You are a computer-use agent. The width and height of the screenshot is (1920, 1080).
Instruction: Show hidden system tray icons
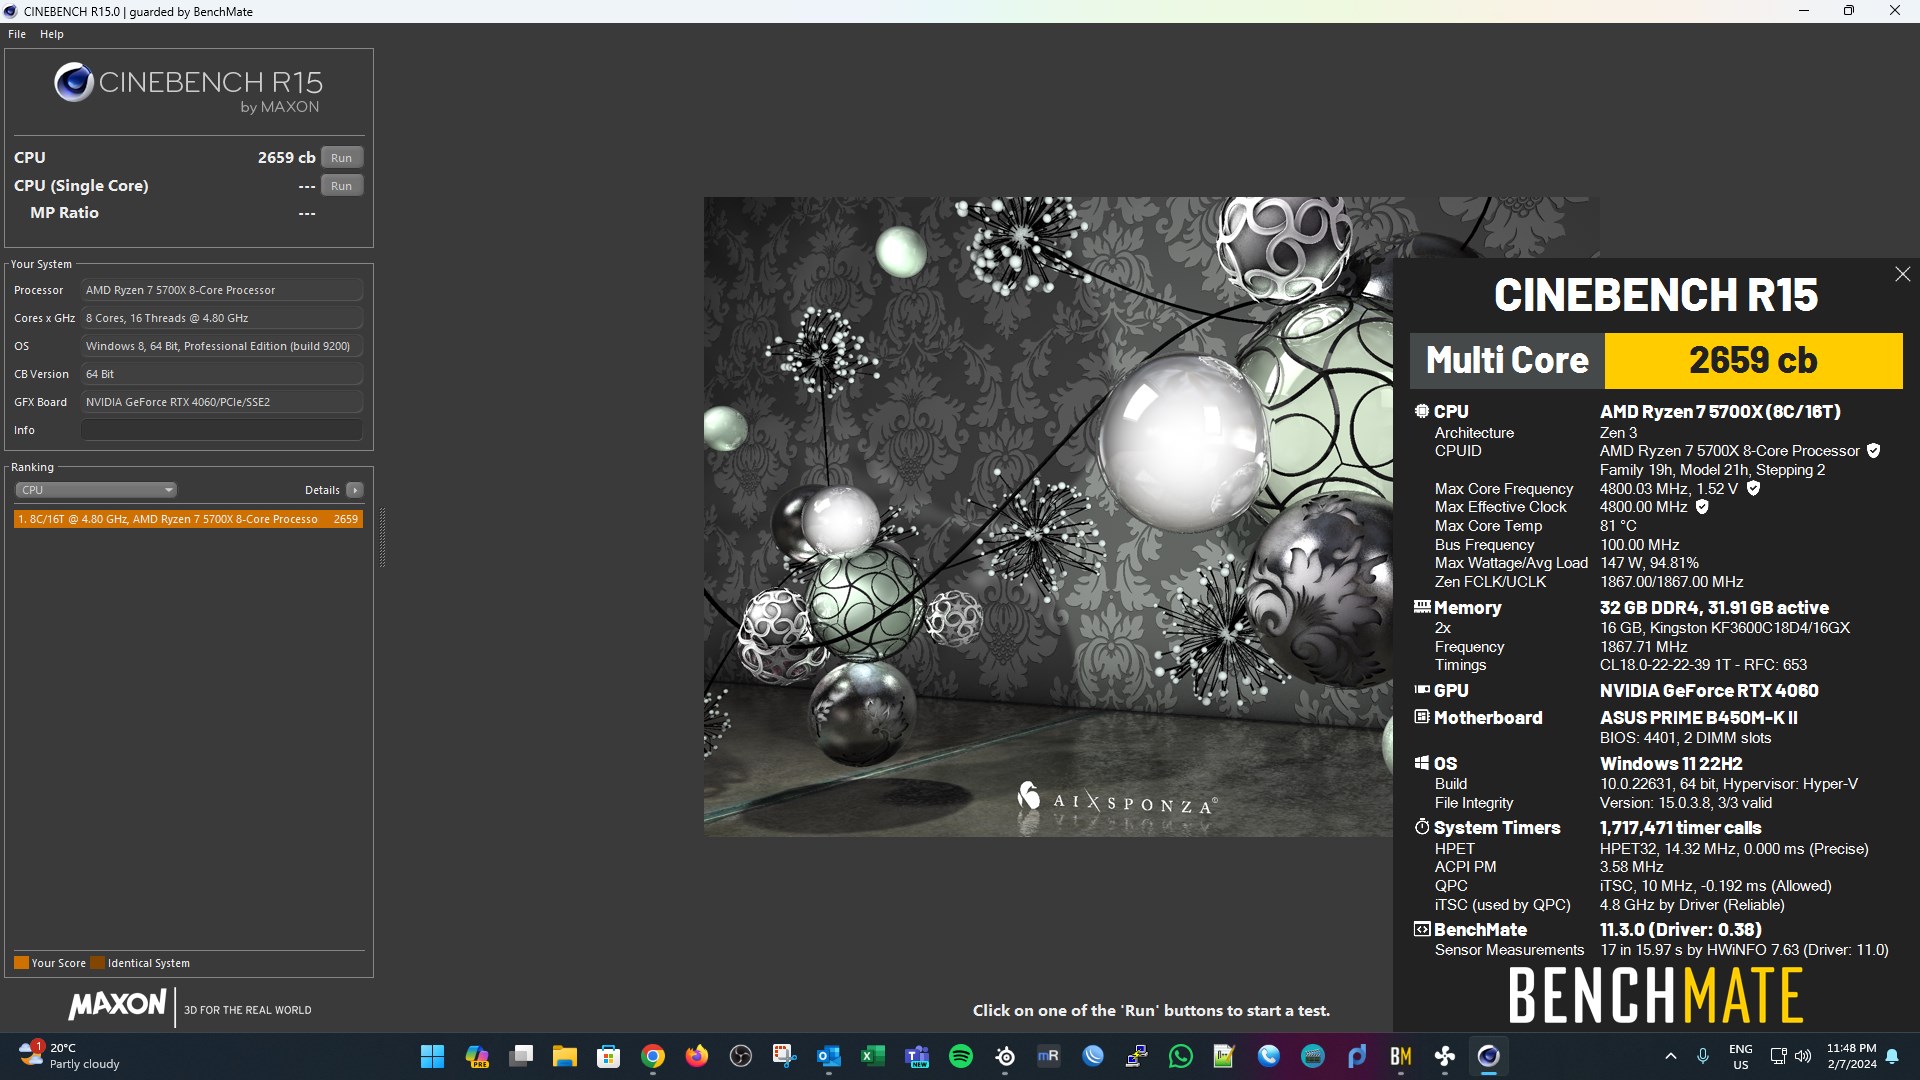point(1670,1056)
